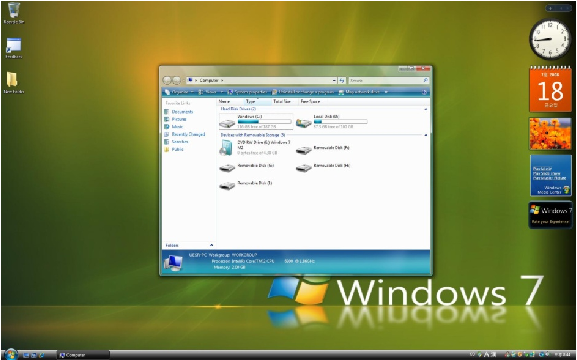The height and width of the screenshot is (360, 577).
Task: Select the Removable Disk (H:) drive icon
Action: (304, 168)
